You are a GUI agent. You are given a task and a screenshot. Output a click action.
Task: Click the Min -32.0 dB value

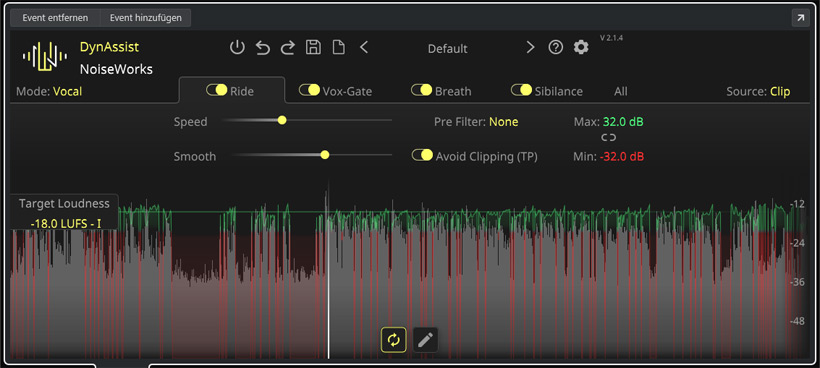[x=622, y=156]
